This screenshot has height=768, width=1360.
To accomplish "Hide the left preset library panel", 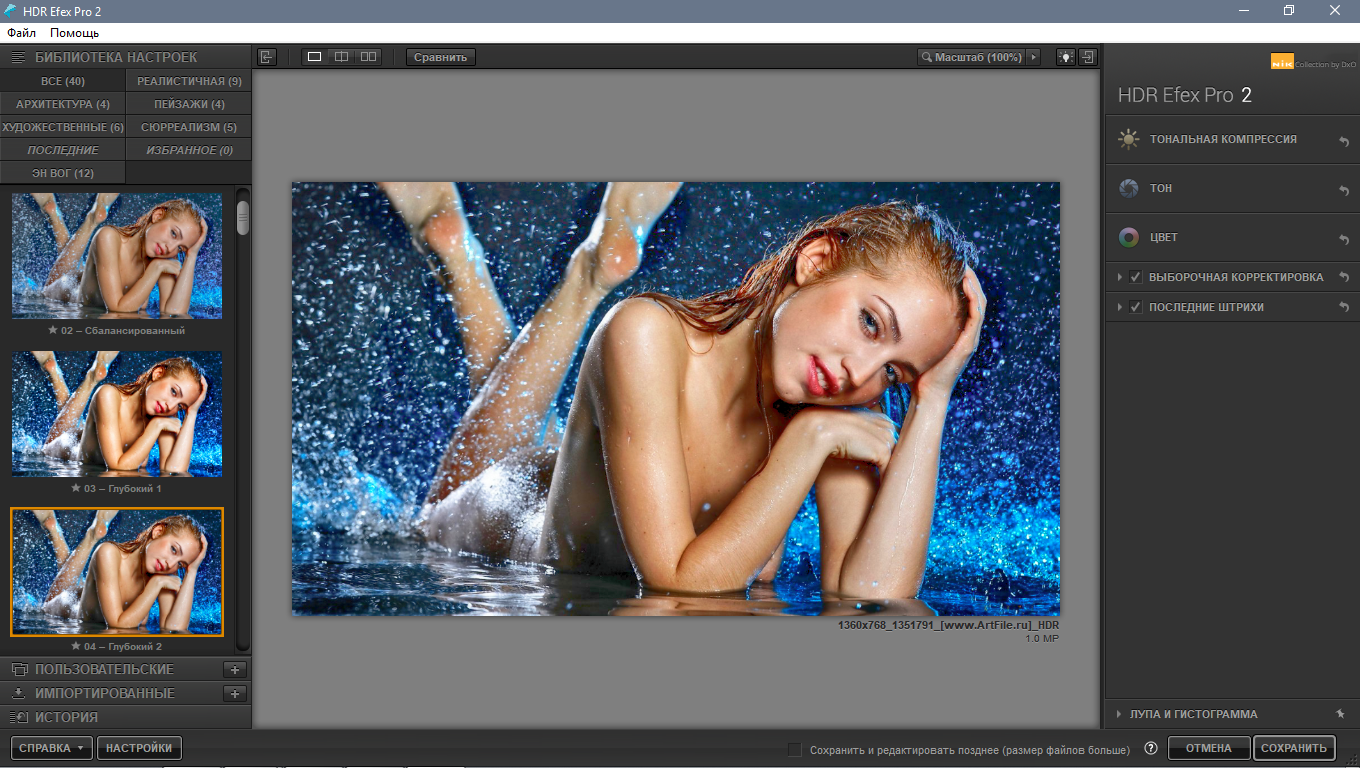I will coord(266,57).
